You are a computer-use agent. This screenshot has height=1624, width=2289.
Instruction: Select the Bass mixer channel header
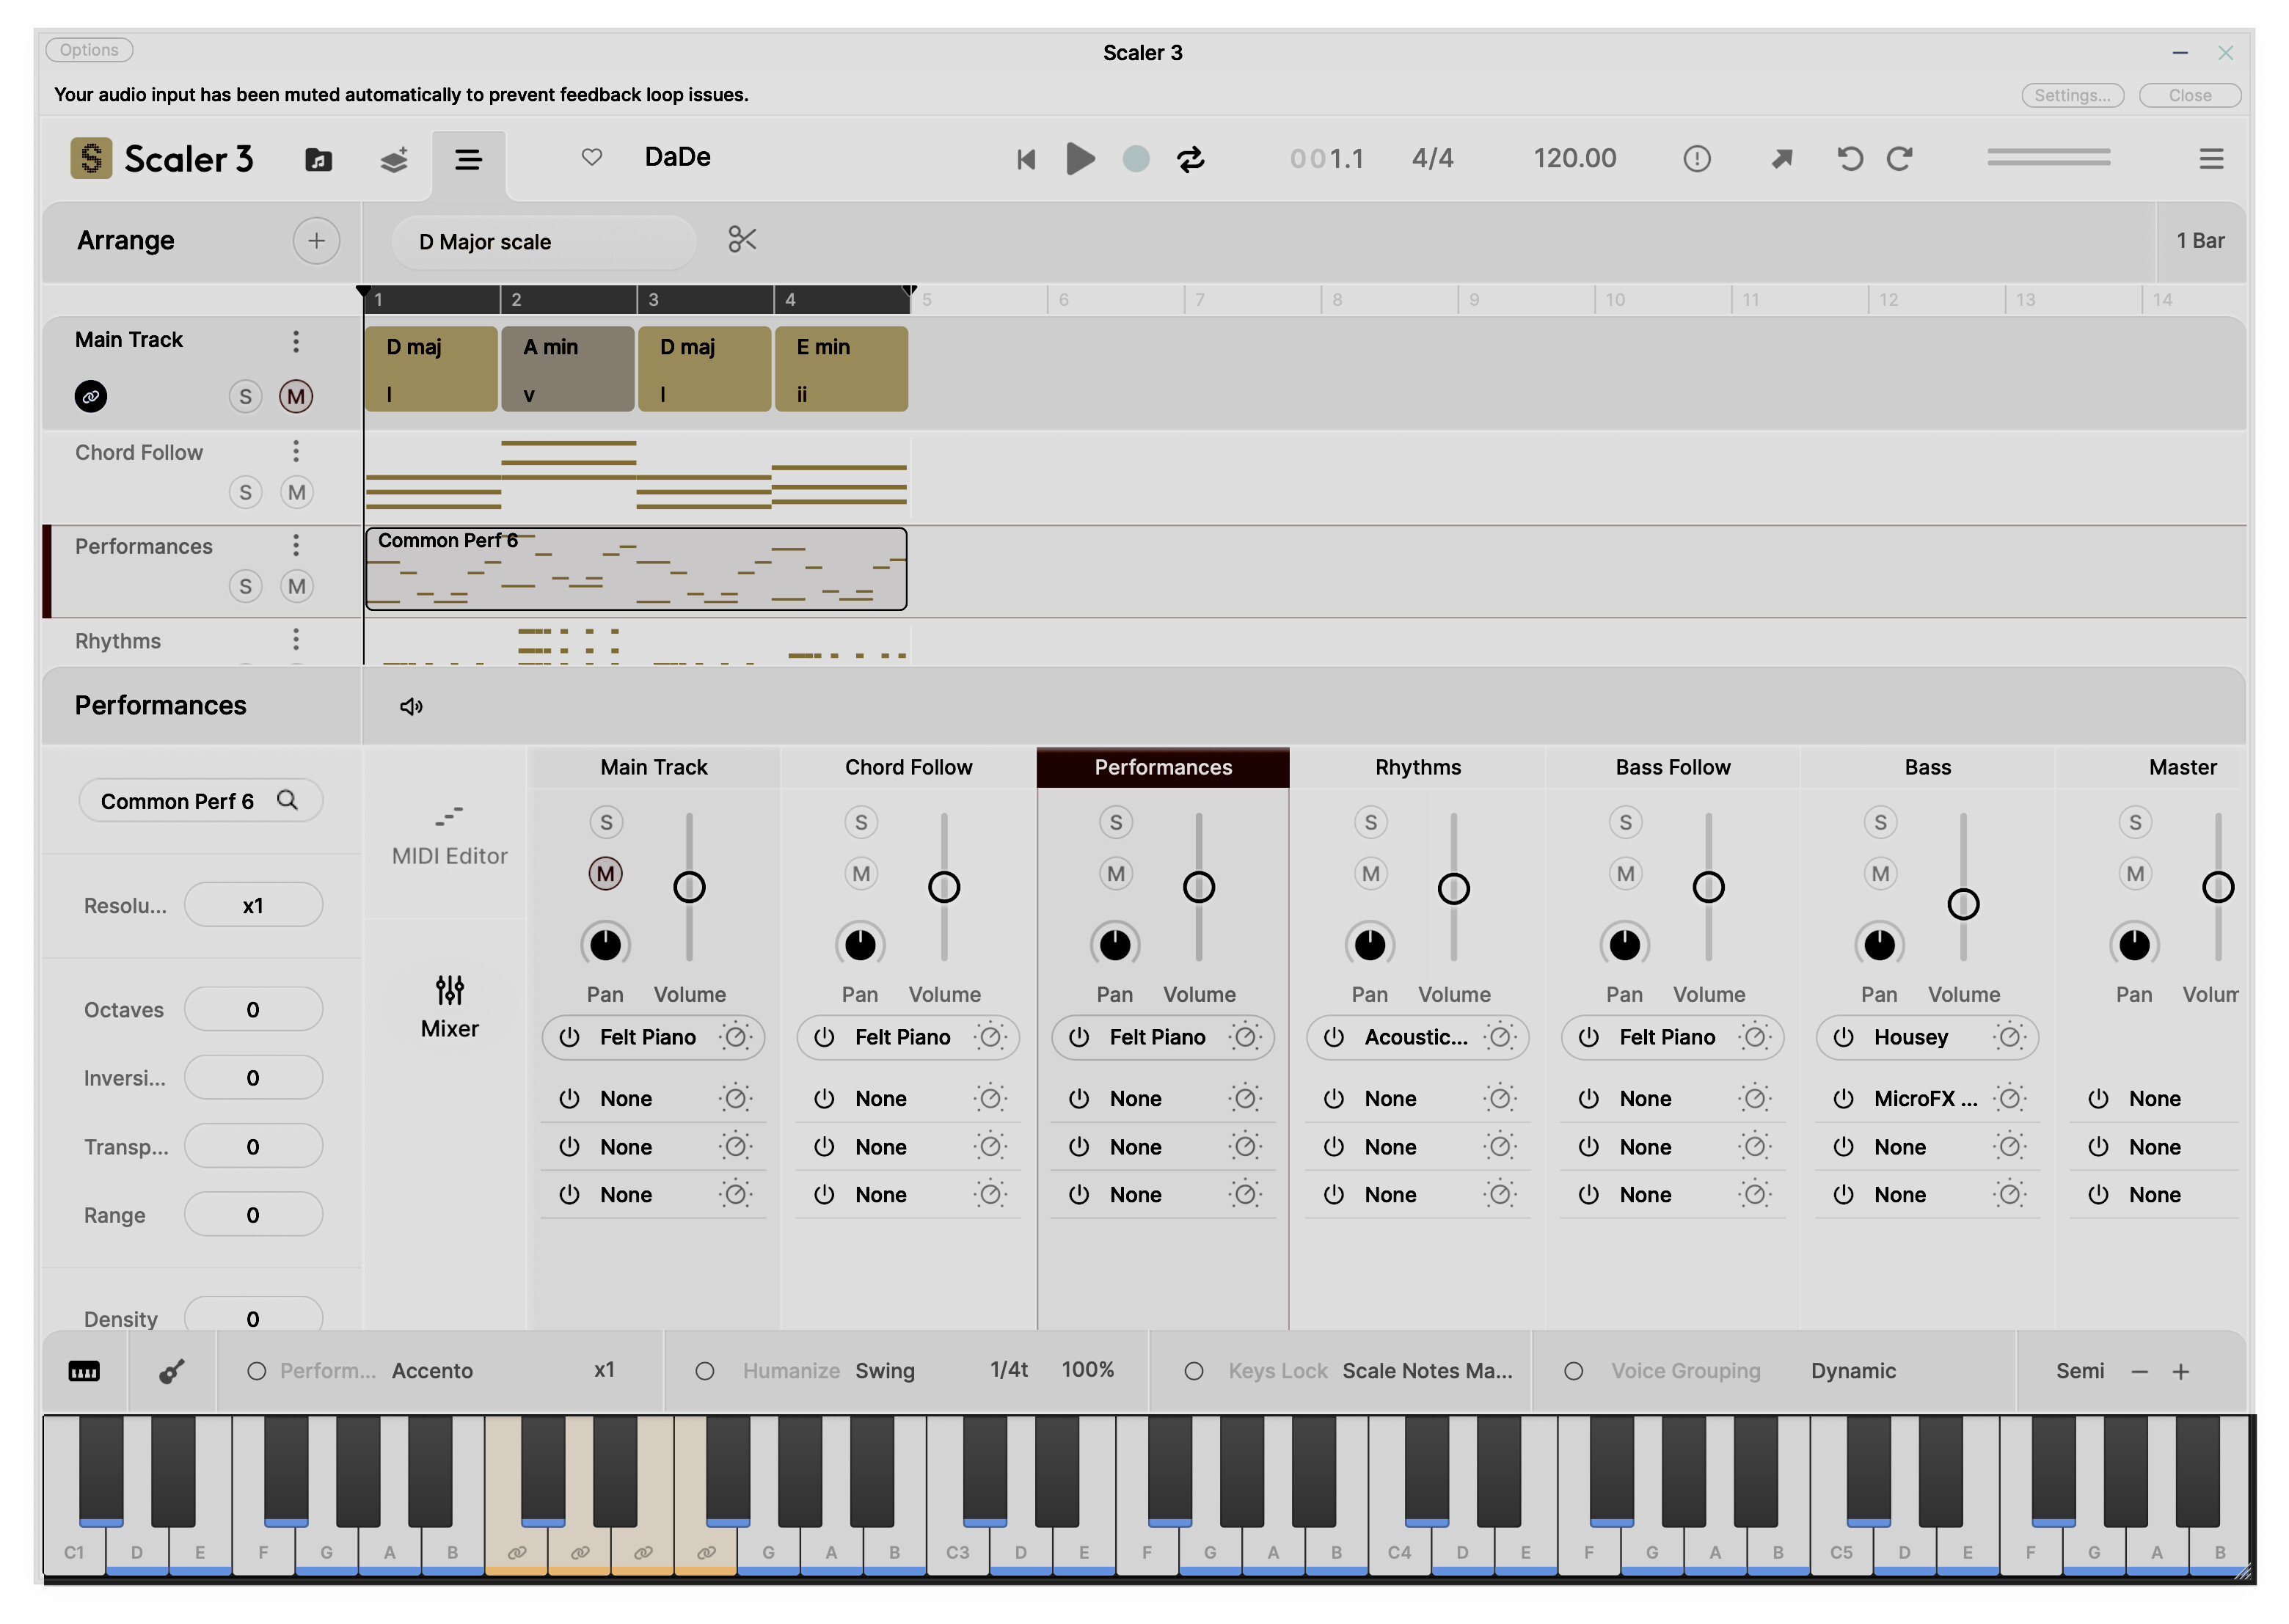pyautogui.click(x=1927, y=767)
